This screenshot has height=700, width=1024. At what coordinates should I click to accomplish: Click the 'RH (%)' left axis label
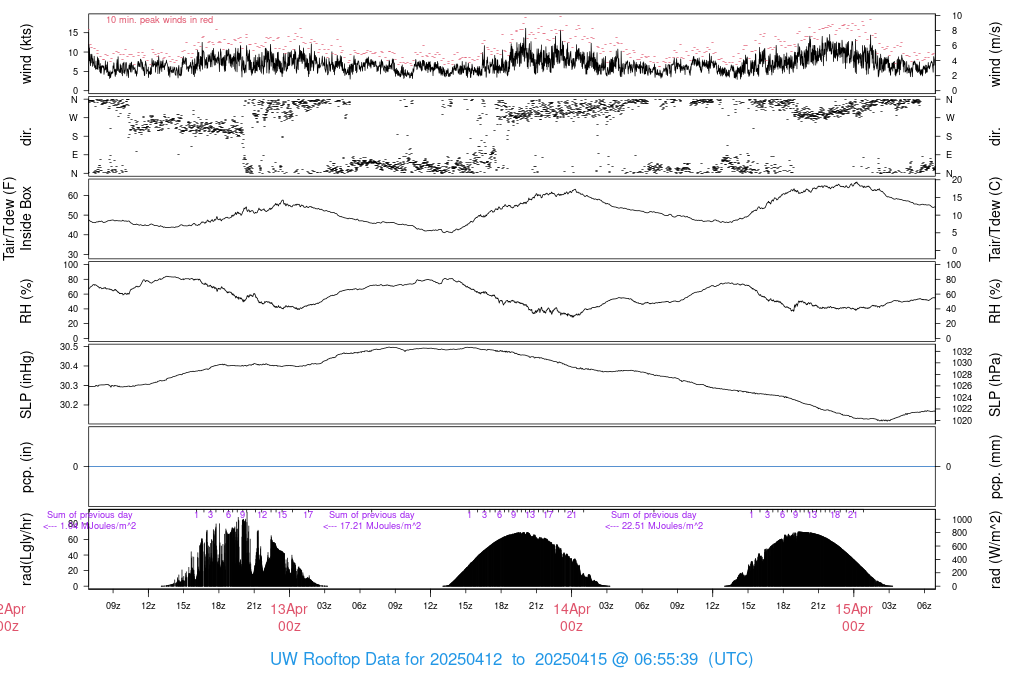coord(26,301)
